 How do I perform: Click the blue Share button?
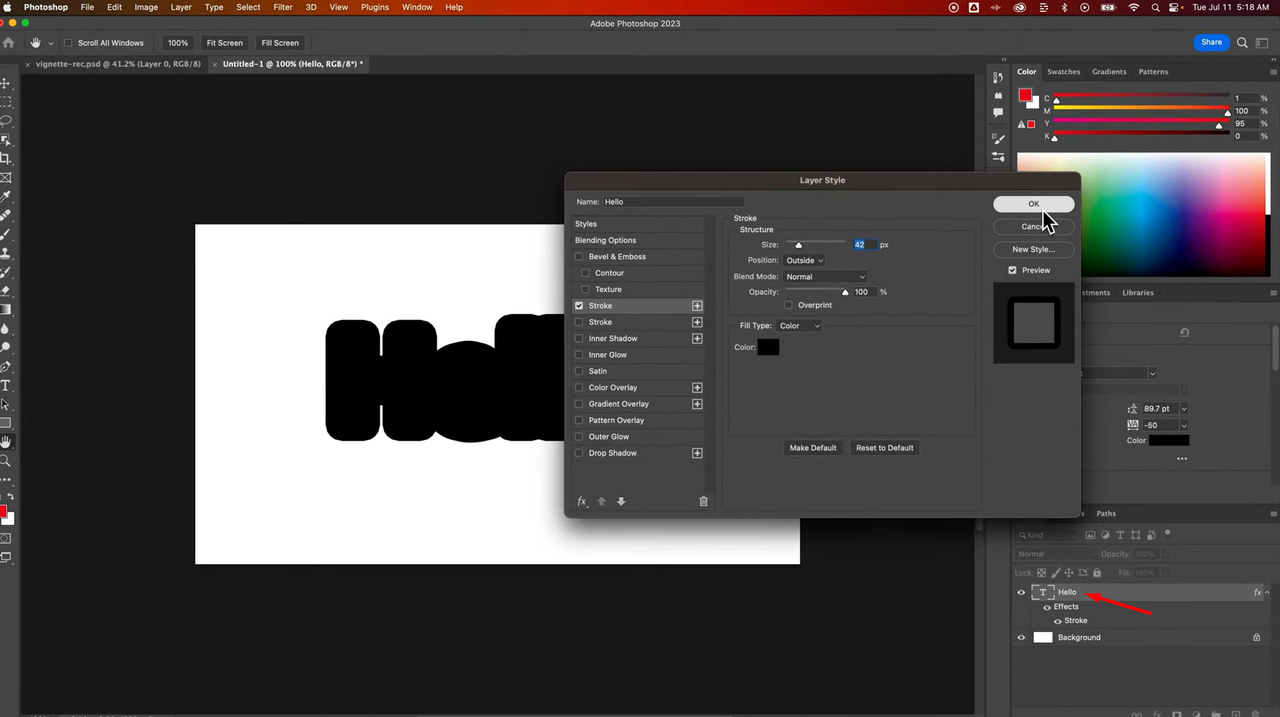[x=1211, y=43]
